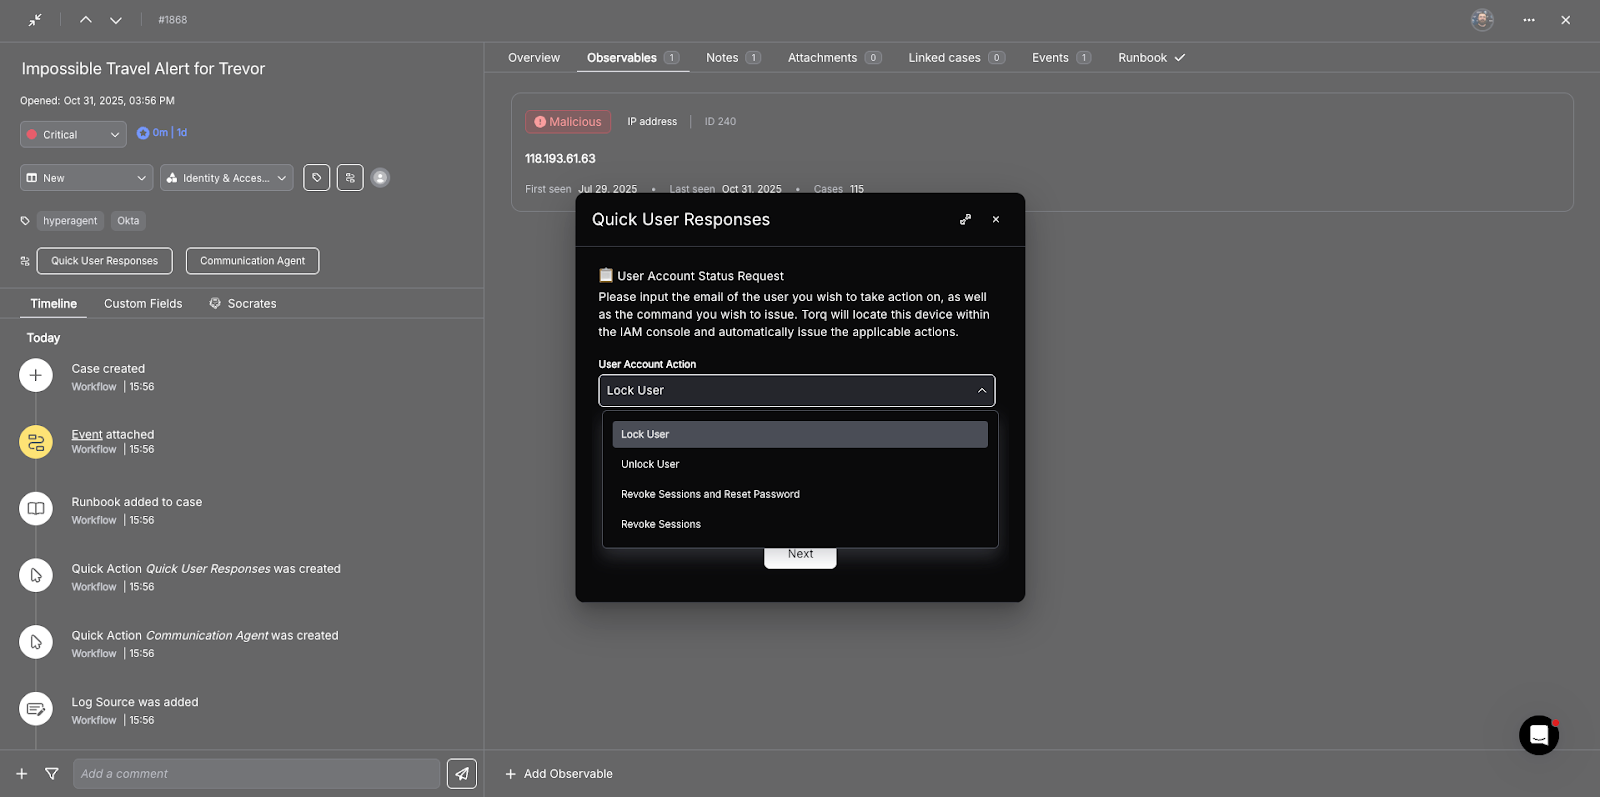This screenshot has width=1600, height=797.
Task: Expand the Critical severity dropdown
Action: click(73, 135)
